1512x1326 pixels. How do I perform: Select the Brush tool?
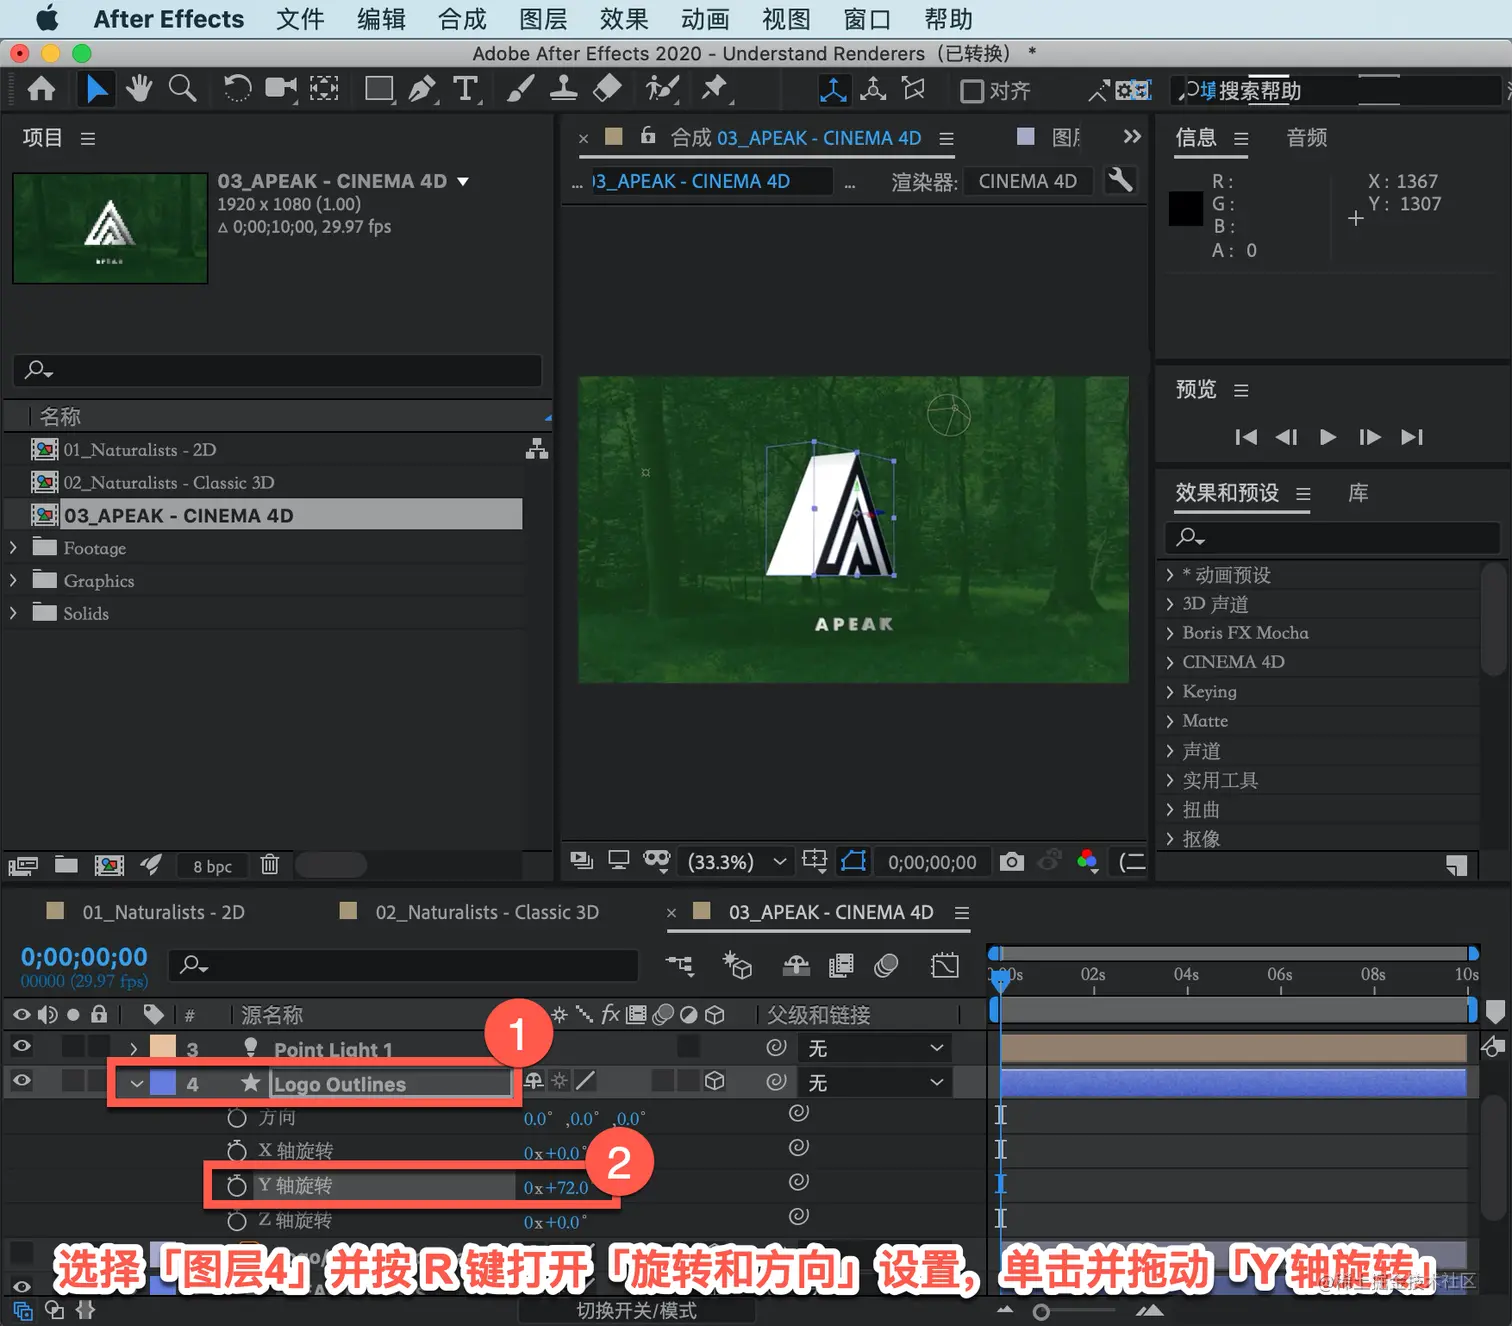520,89
